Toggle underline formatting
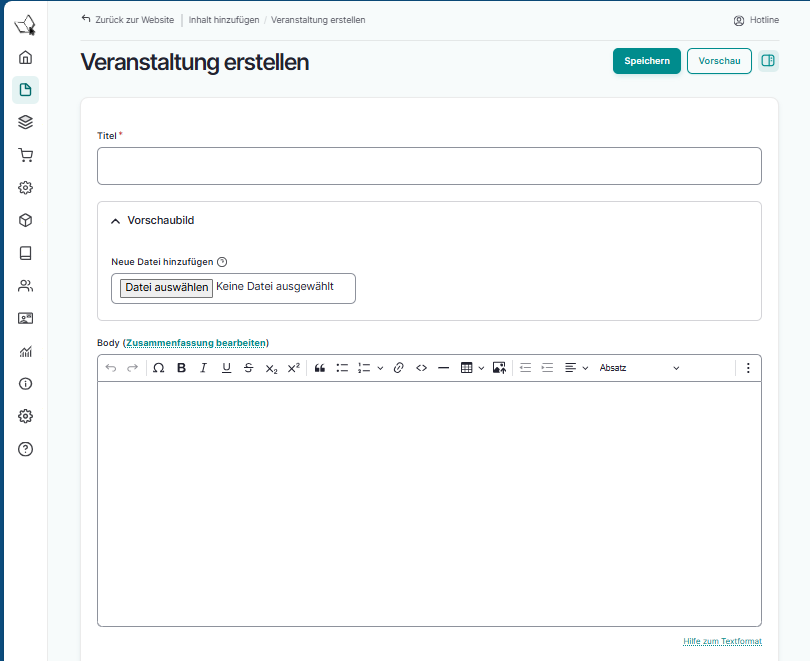This screenshot has width=810, height=661. pos(226,368)
